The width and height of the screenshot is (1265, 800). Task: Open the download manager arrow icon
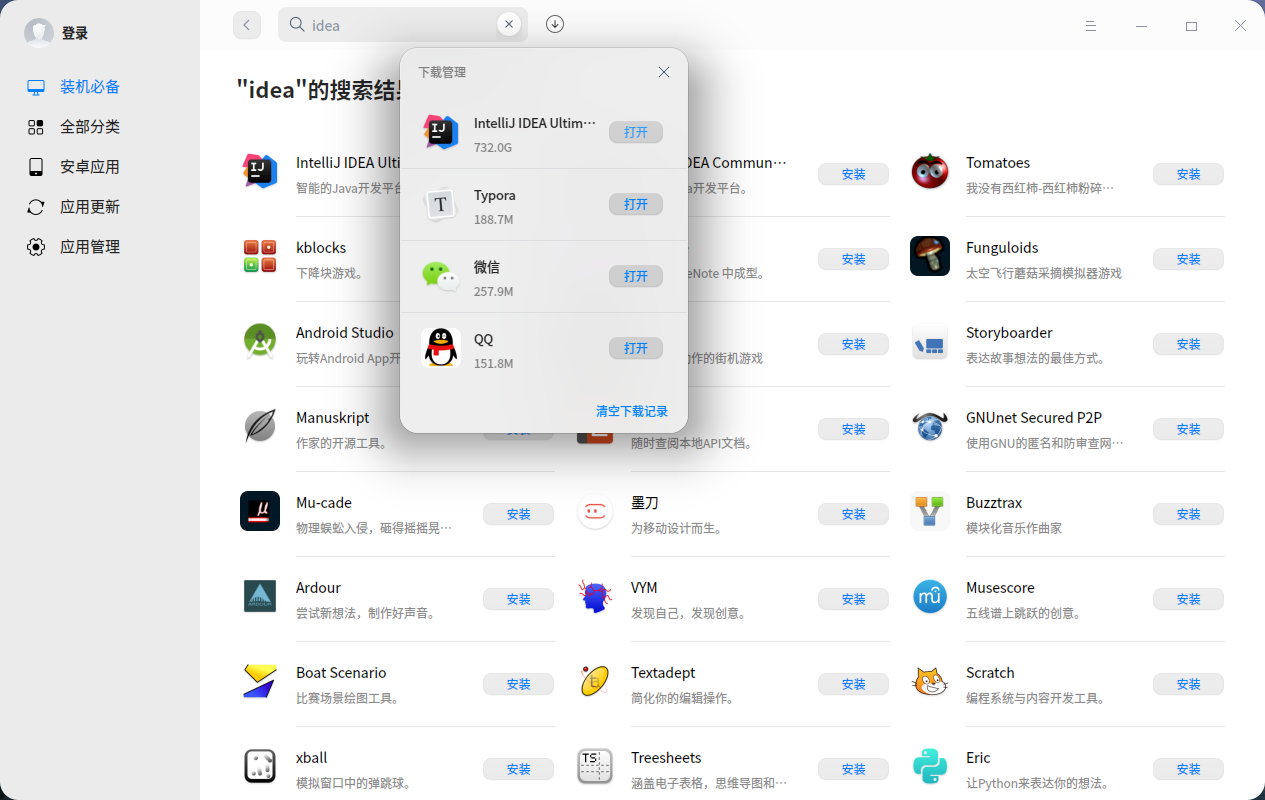point(555,24)
